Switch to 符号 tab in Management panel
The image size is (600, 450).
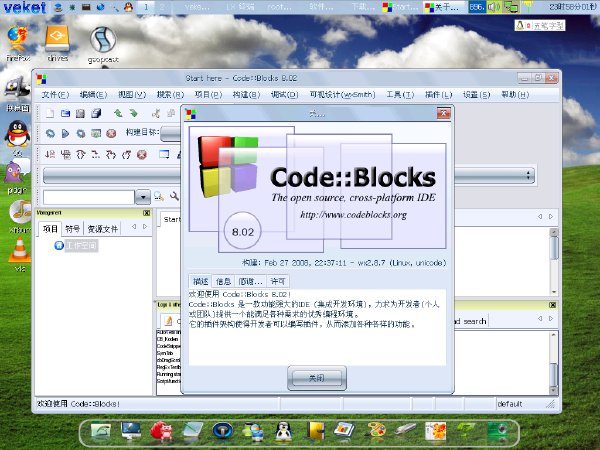click(72, 229)
